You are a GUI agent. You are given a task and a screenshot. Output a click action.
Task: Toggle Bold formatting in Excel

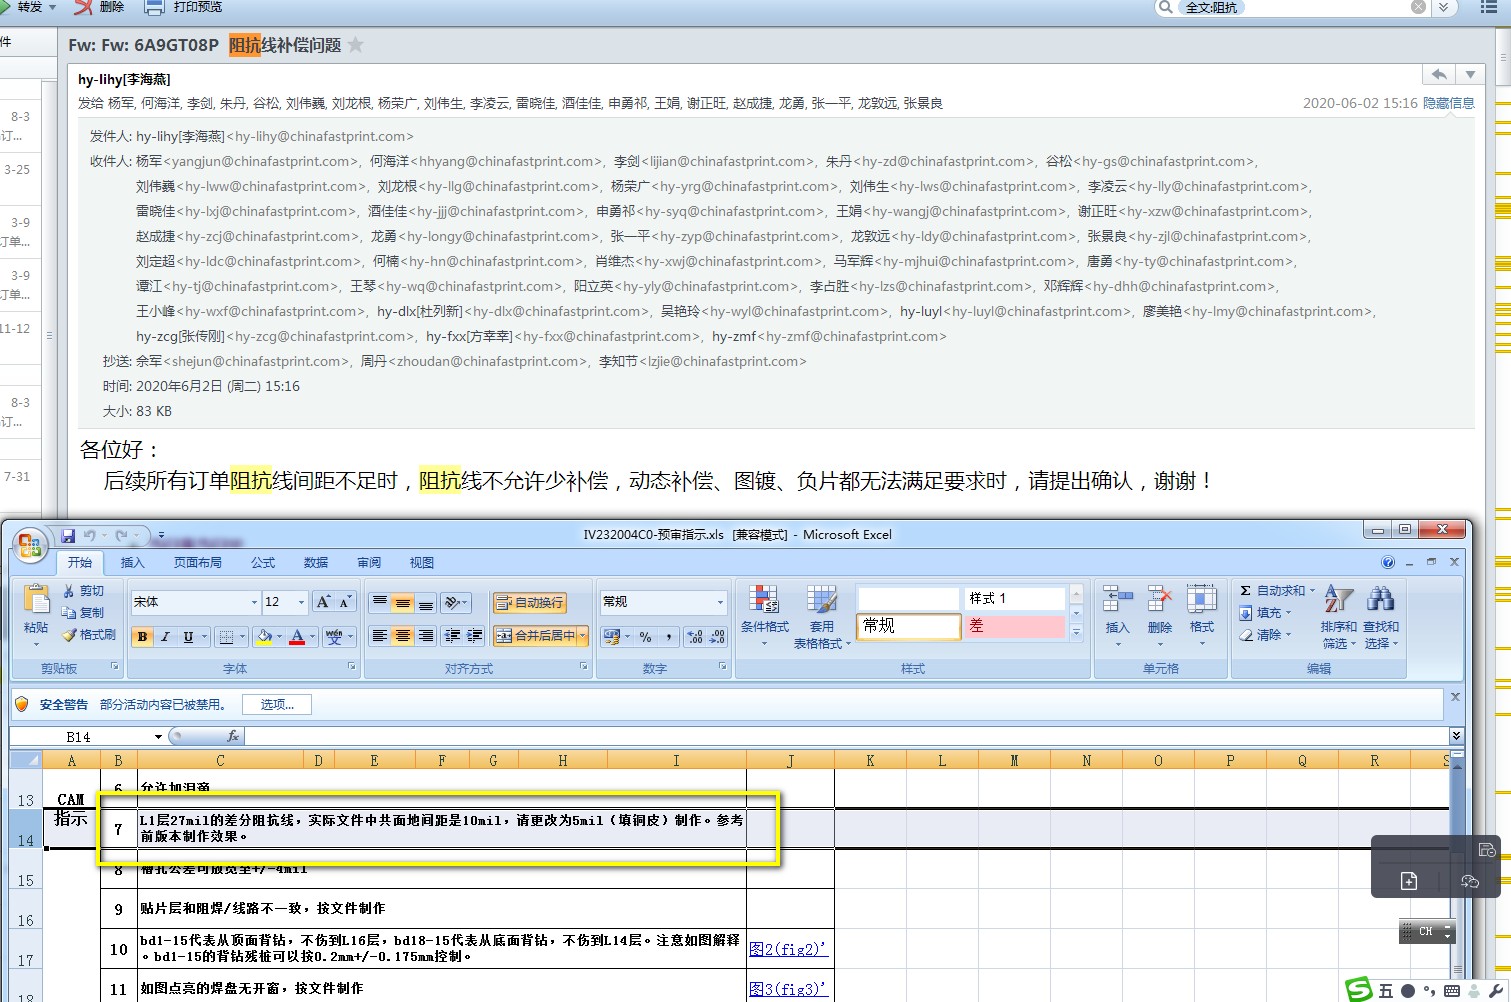click(142, 637)
